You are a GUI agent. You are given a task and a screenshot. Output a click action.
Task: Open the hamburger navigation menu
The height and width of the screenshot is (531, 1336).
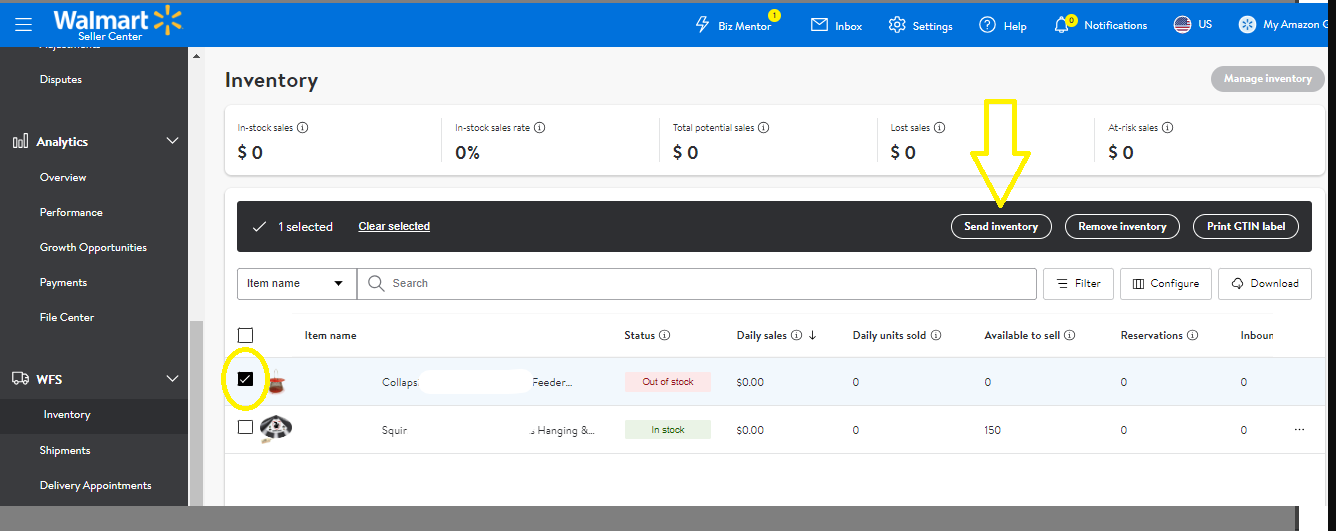pos(23,25)
